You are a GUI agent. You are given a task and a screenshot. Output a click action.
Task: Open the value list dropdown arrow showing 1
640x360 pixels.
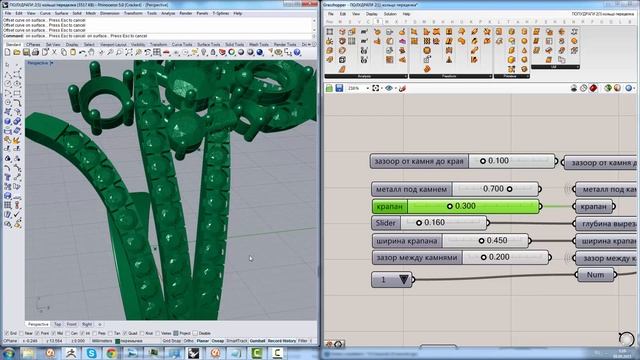[x=404, y=280]
